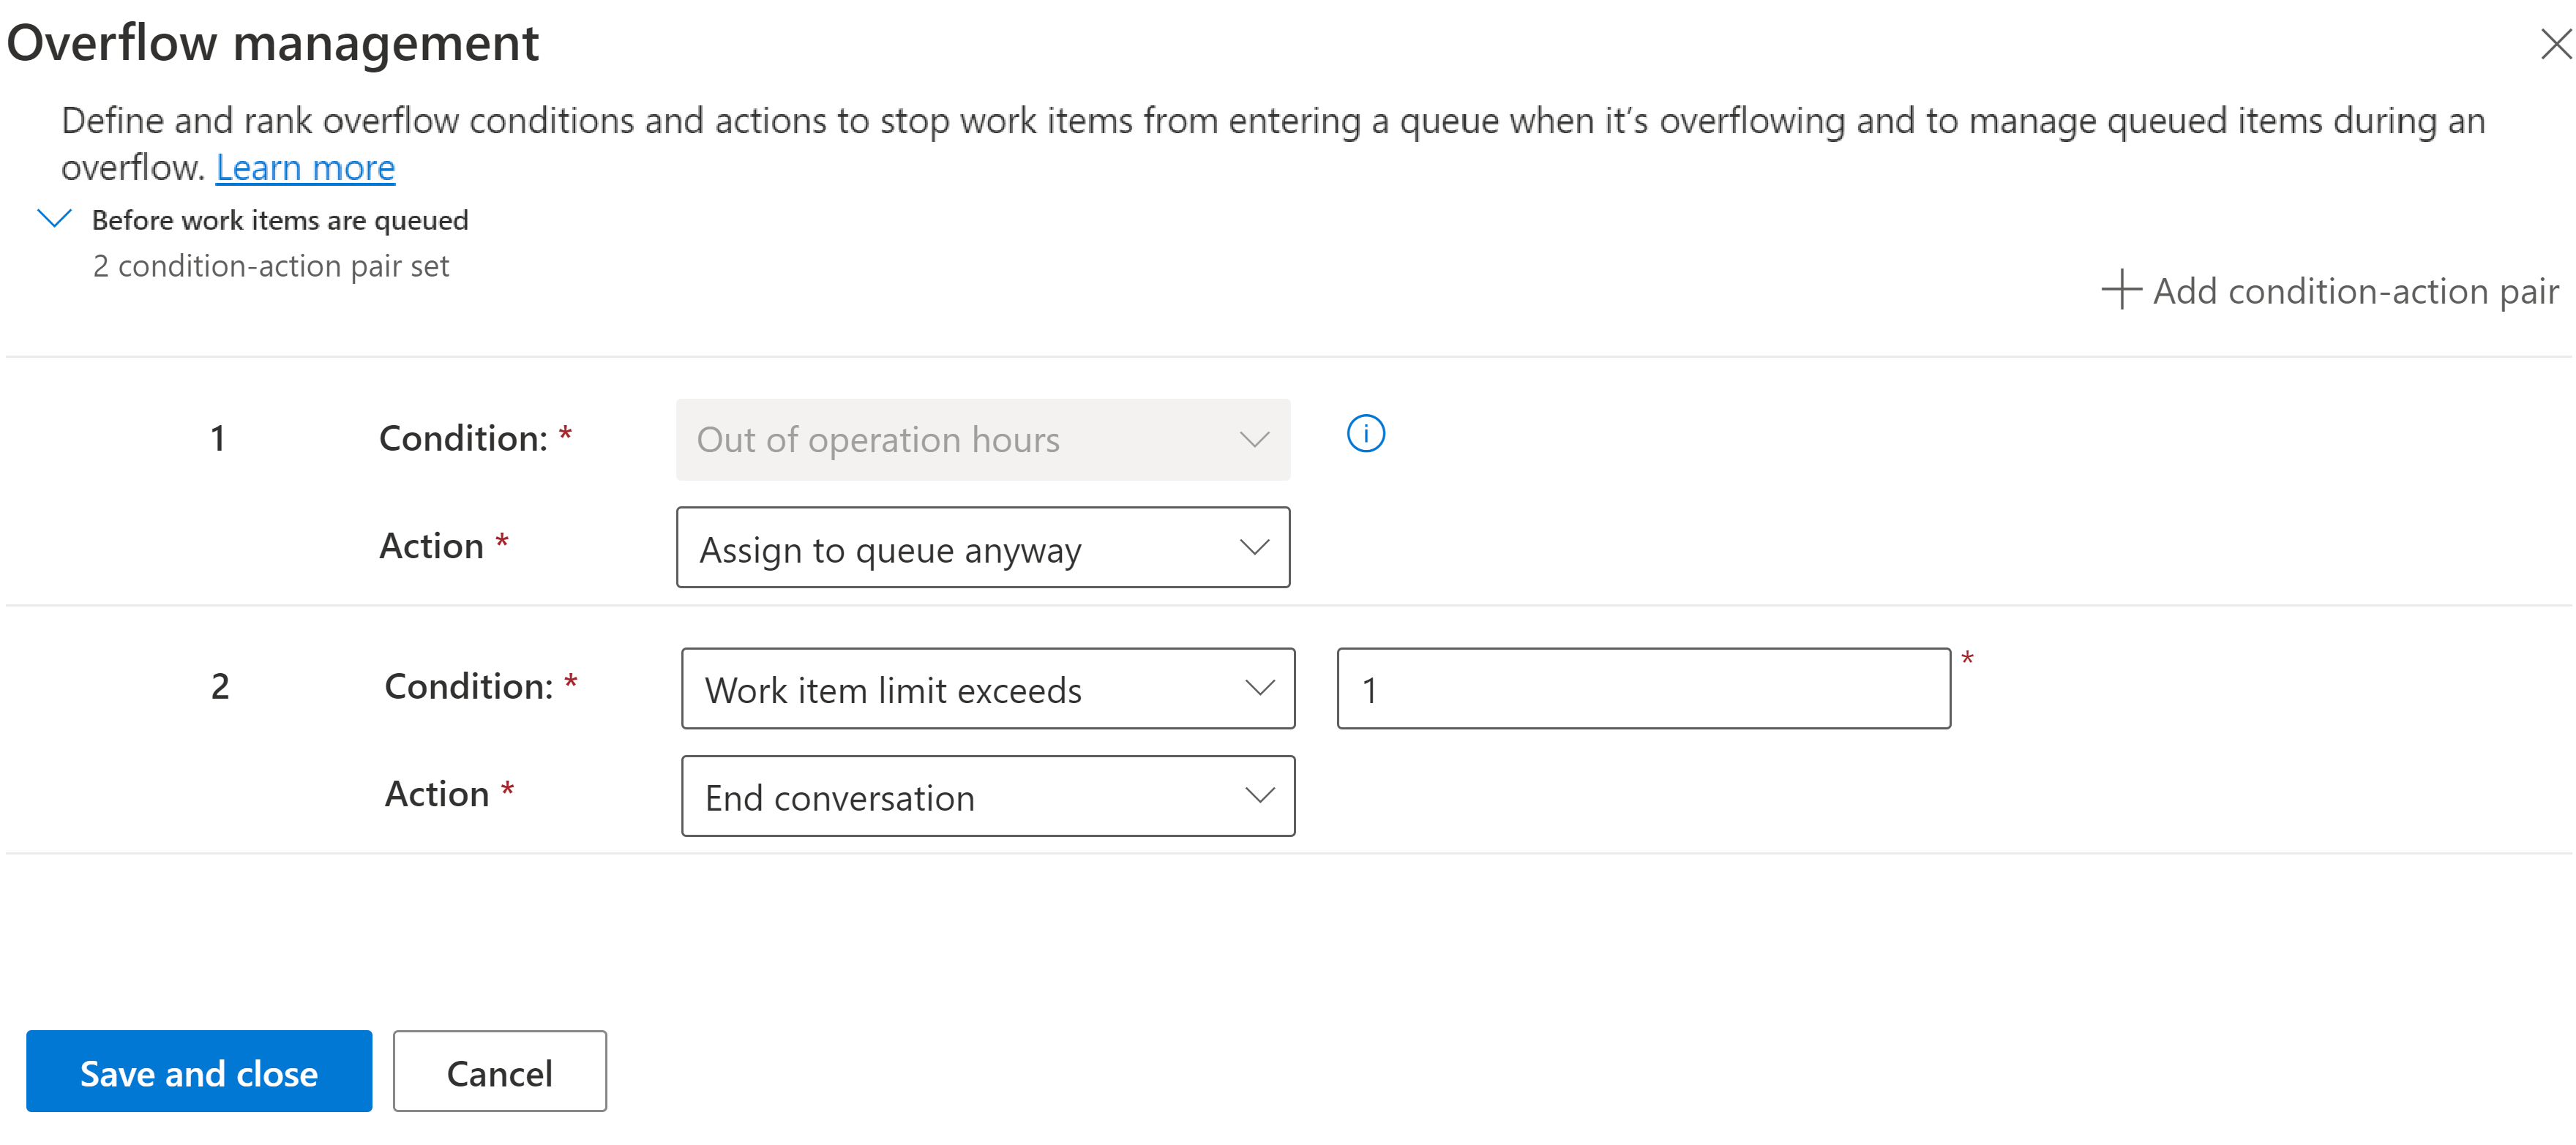
Task: Click the chevron on condition 1 dropdown
Action: (x=1255, y=439)
